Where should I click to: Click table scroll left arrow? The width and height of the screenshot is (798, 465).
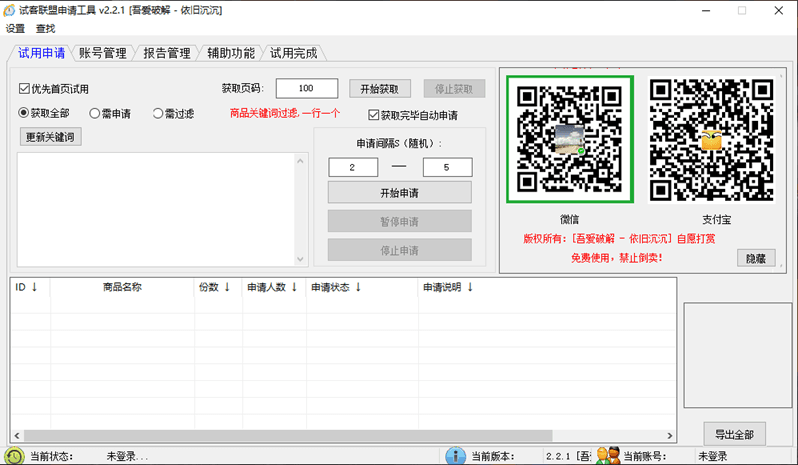tap(17, 435)
